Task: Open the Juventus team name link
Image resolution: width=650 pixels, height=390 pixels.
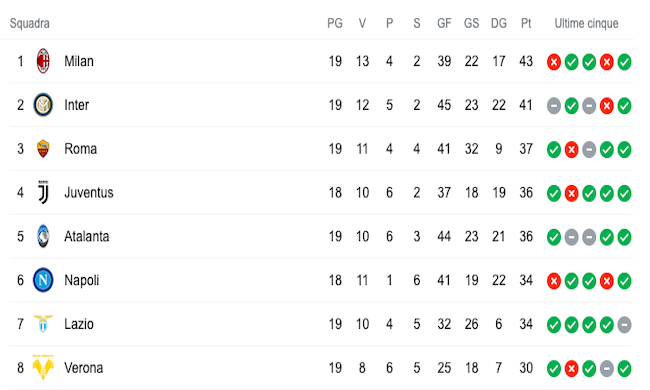Action: (x=89, y=193)
